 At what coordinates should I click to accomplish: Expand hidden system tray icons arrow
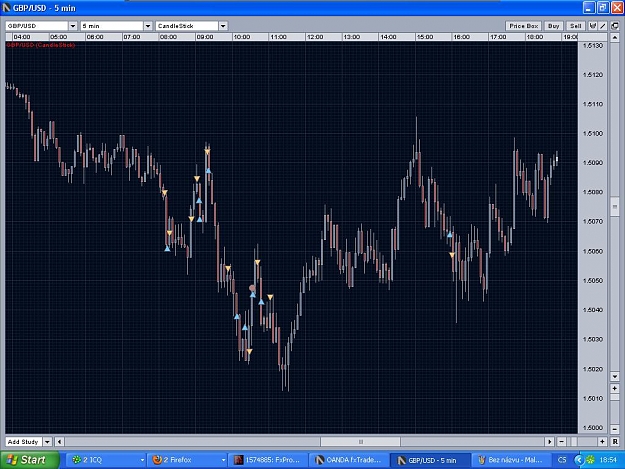click(579, 460)
